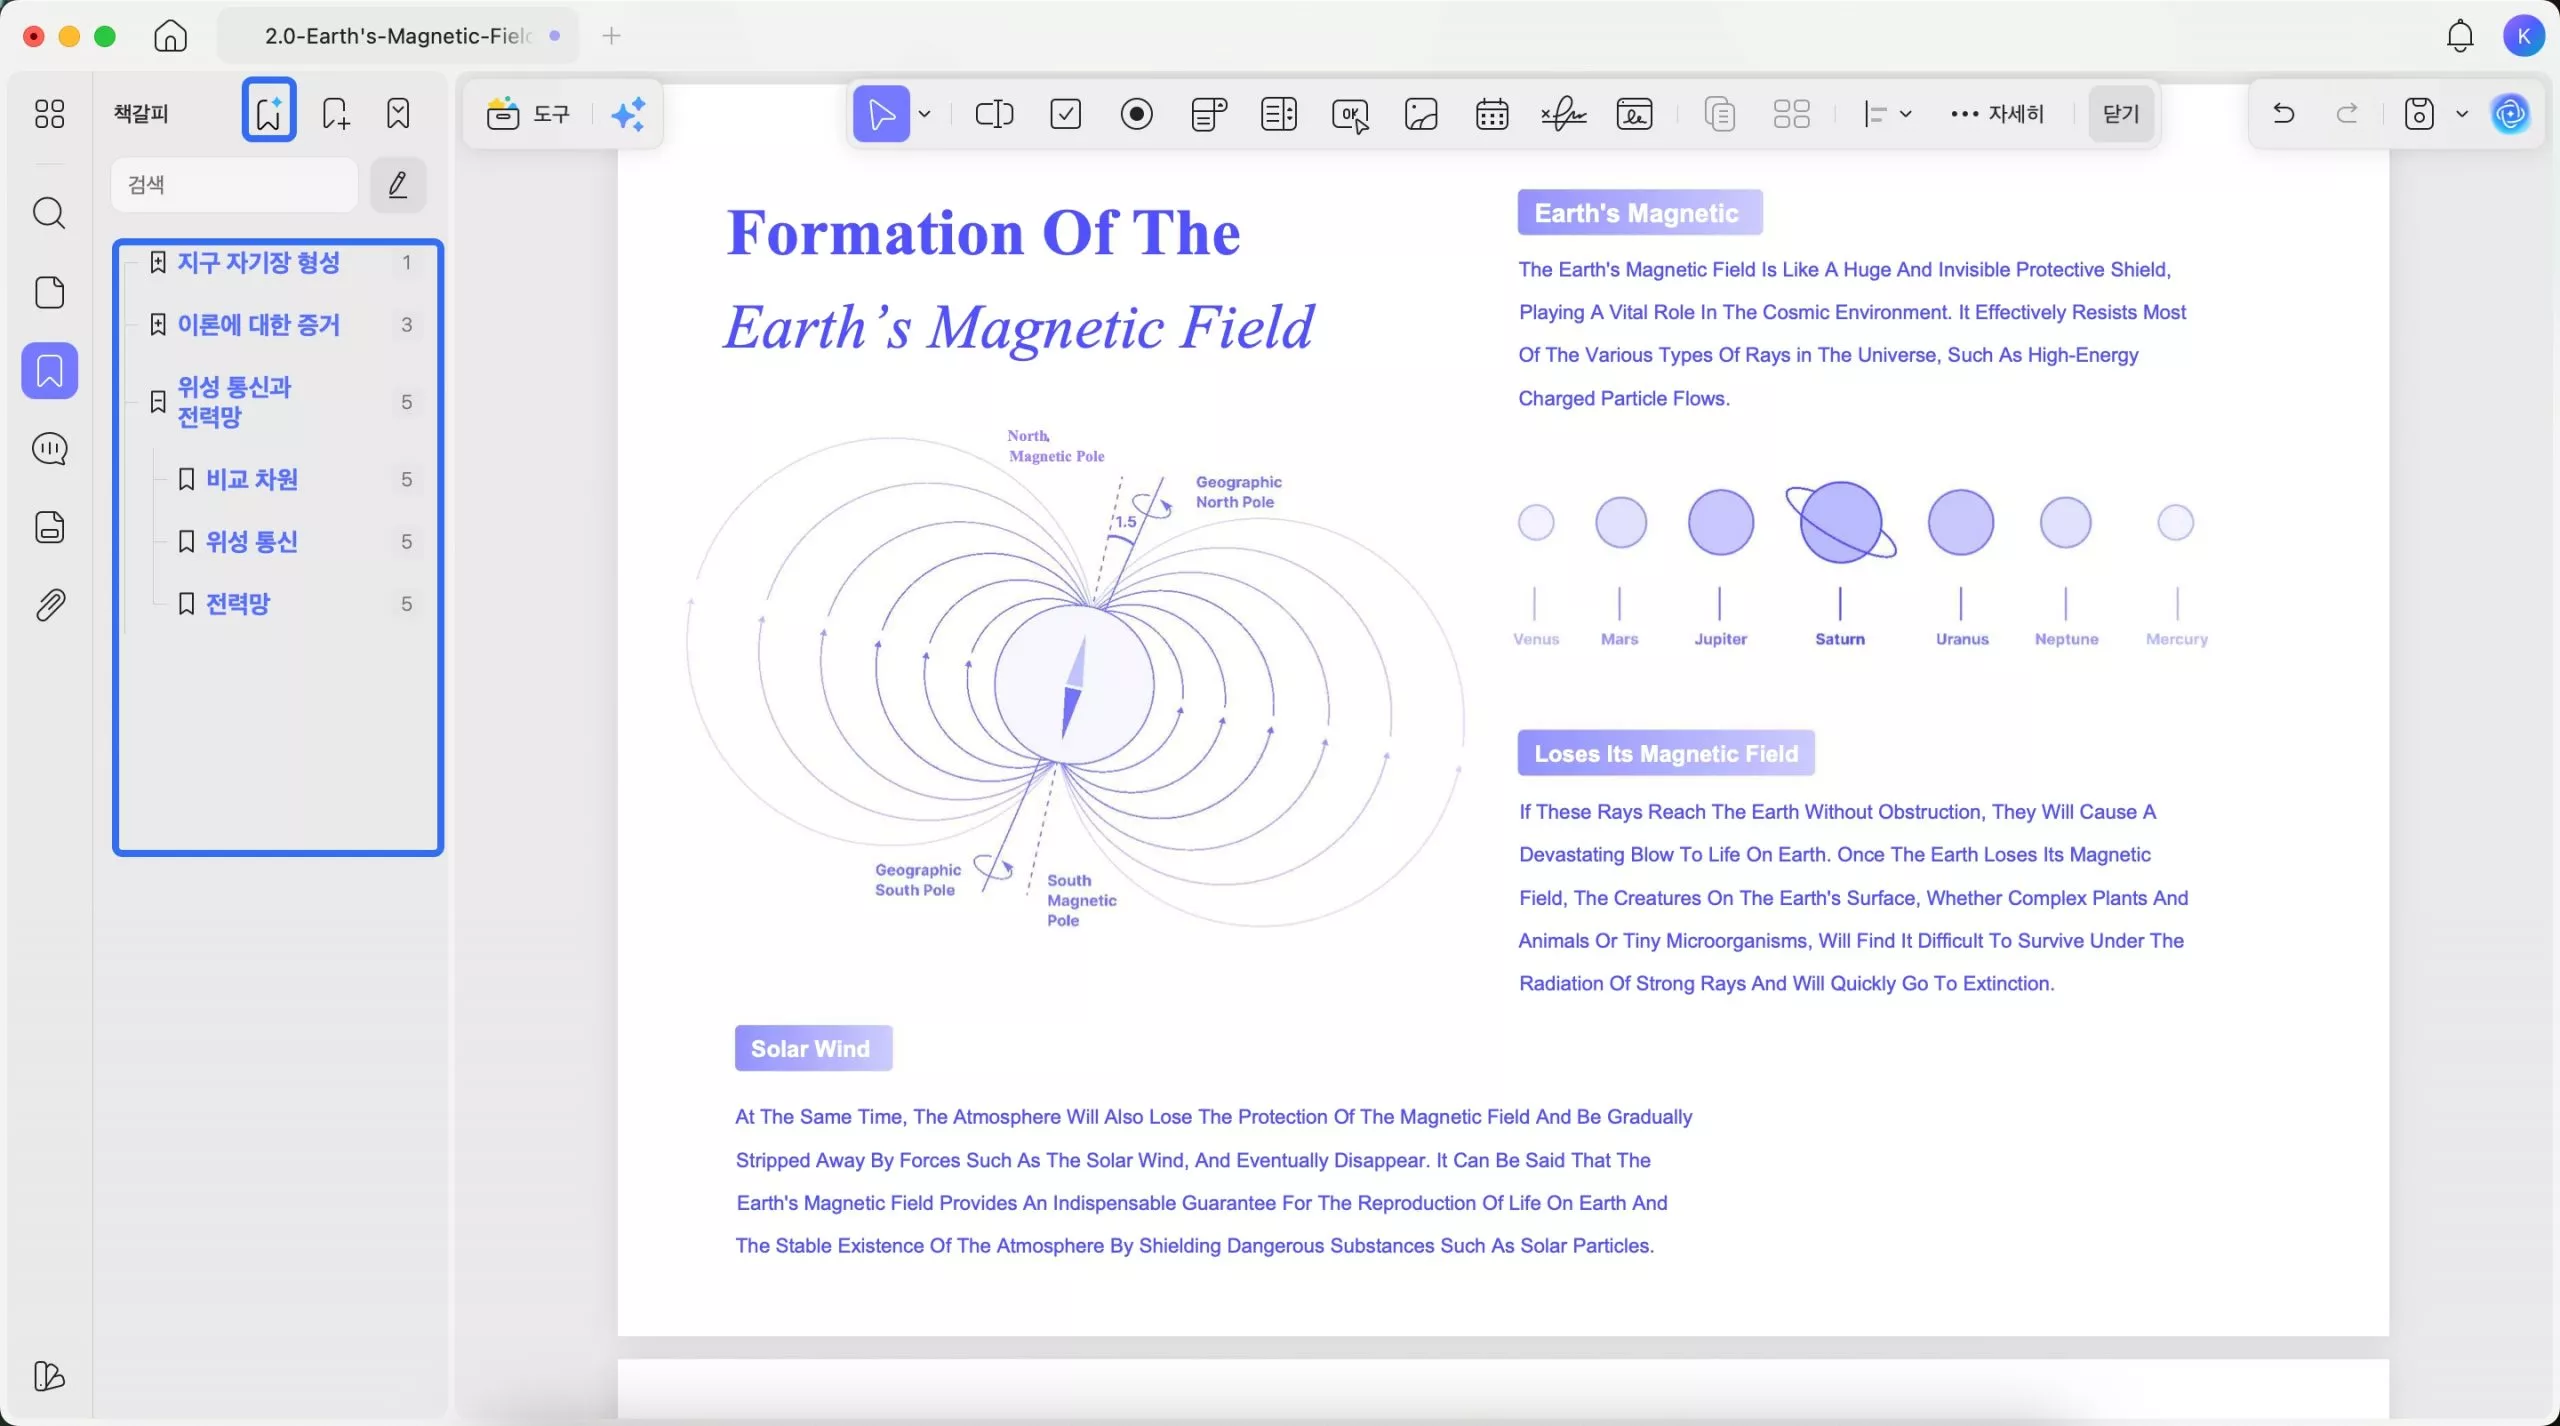Click the AI sparkle icon beside 도구
Viewport: 2560px width, 1426px height.
point(628,114)
